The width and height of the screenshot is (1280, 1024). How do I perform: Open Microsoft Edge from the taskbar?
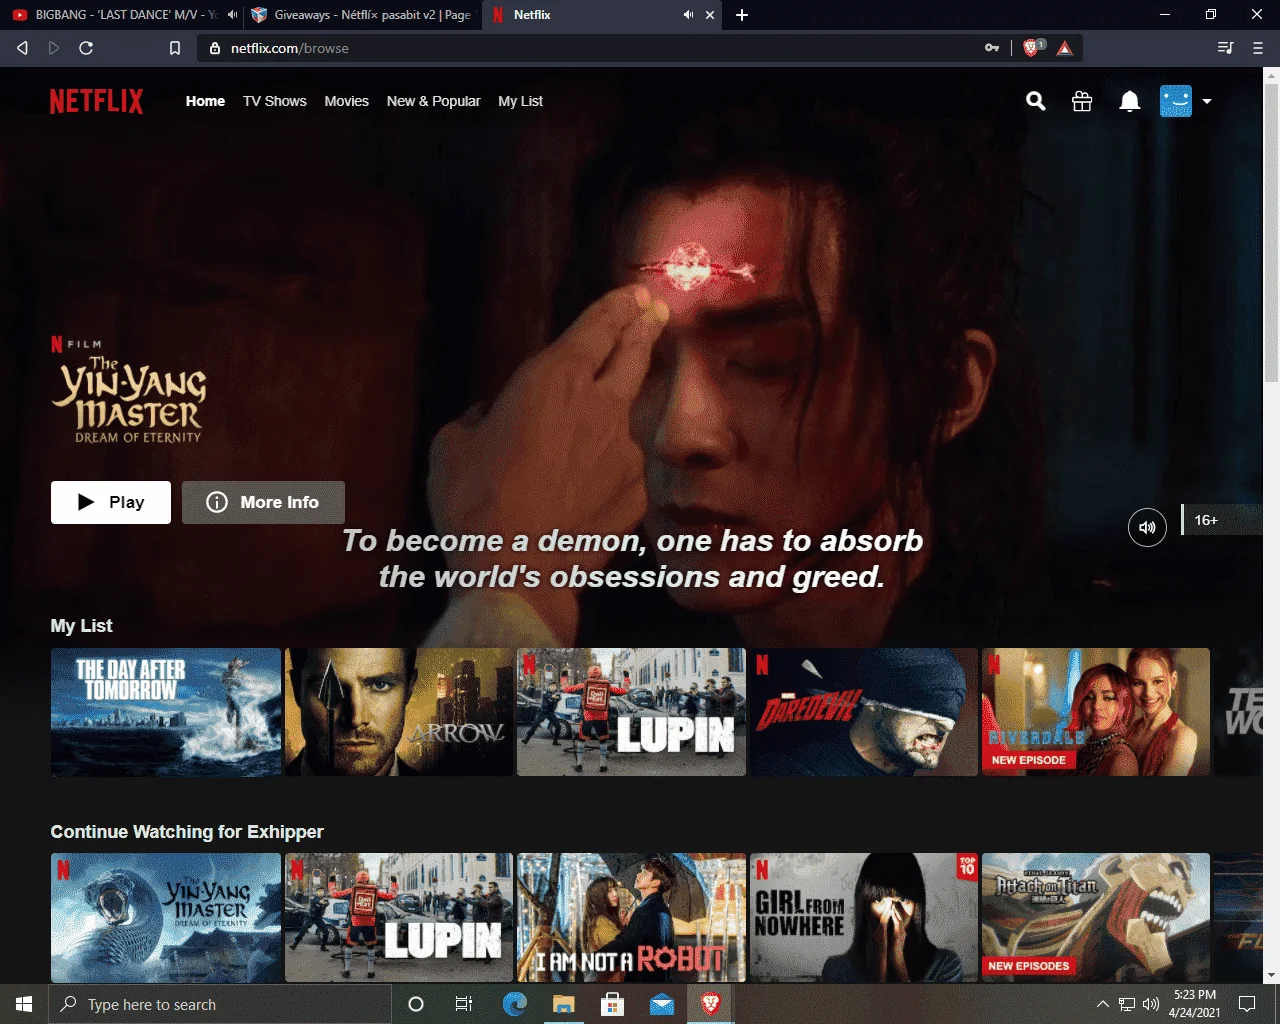(x=515, y=1004)
